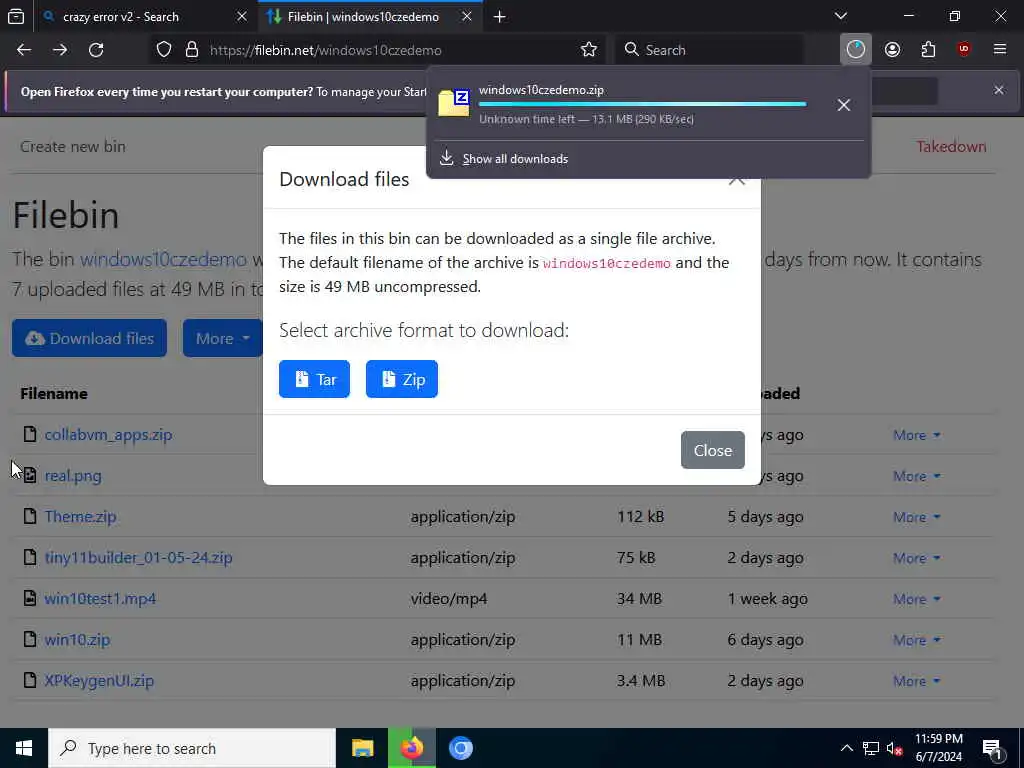This screenshot has width=1024, height=768.
Task: Switch to Firefox in the taskbar
Action: (411, 748)
